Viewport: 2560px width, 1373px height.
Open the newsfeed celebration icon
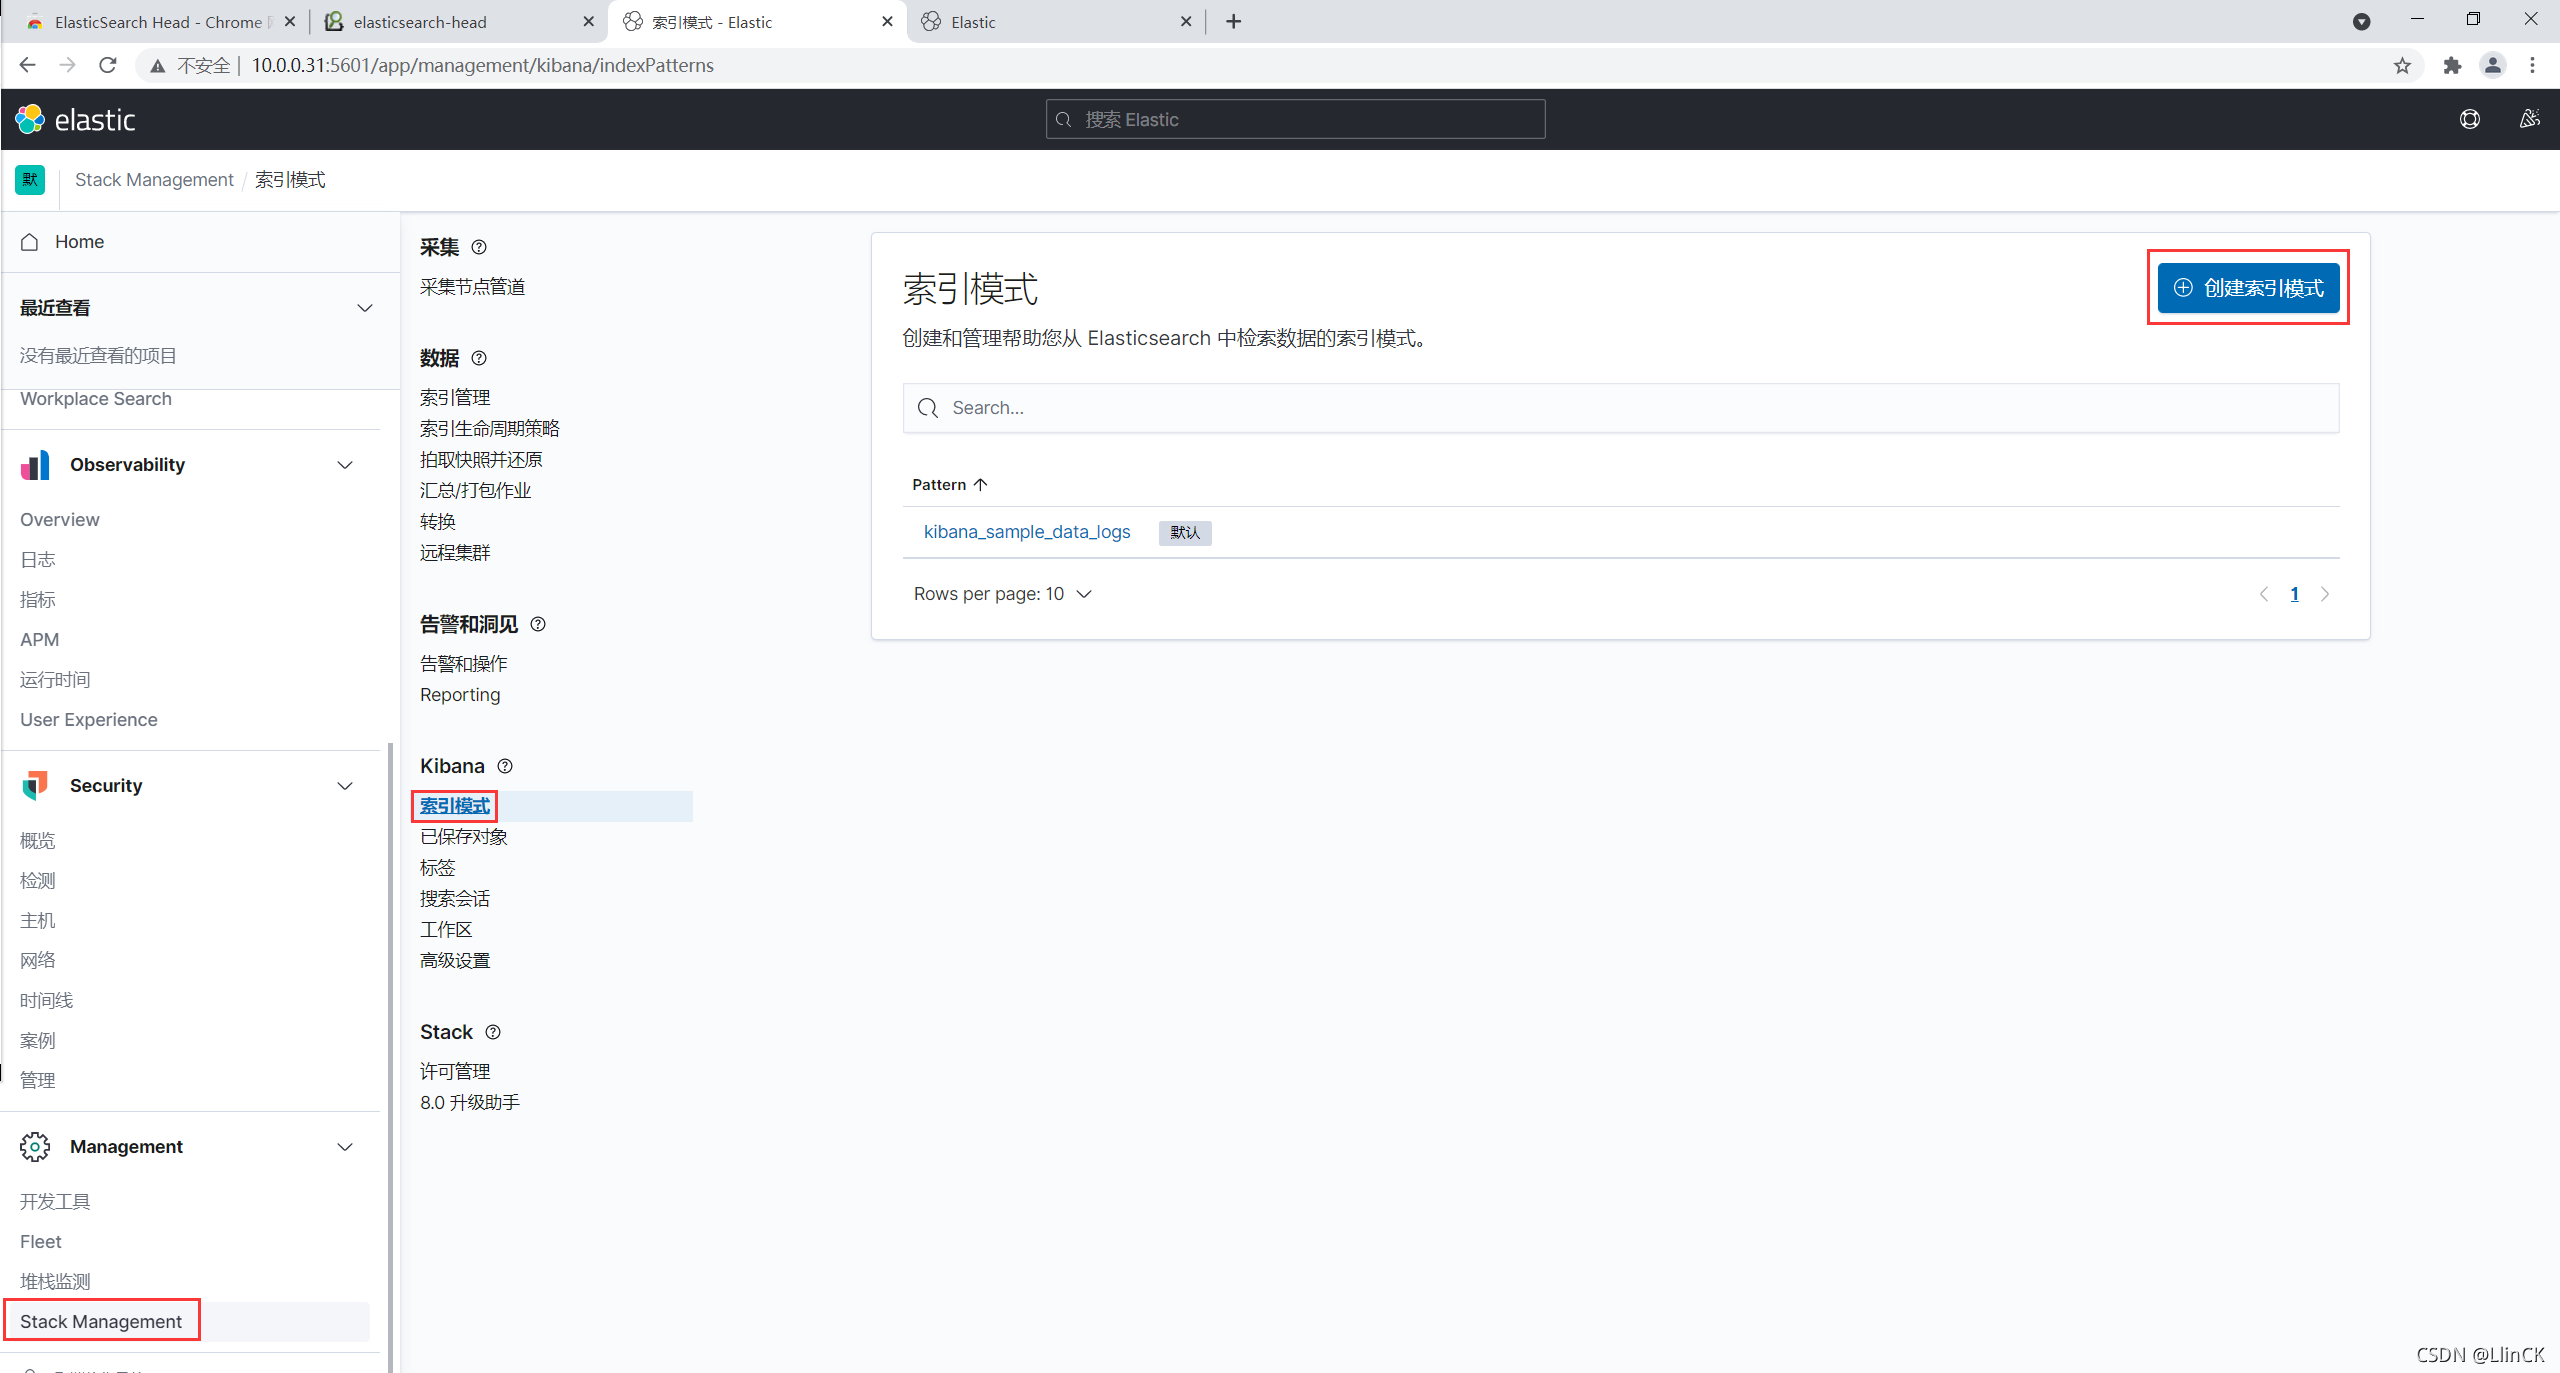(2529, 120)
